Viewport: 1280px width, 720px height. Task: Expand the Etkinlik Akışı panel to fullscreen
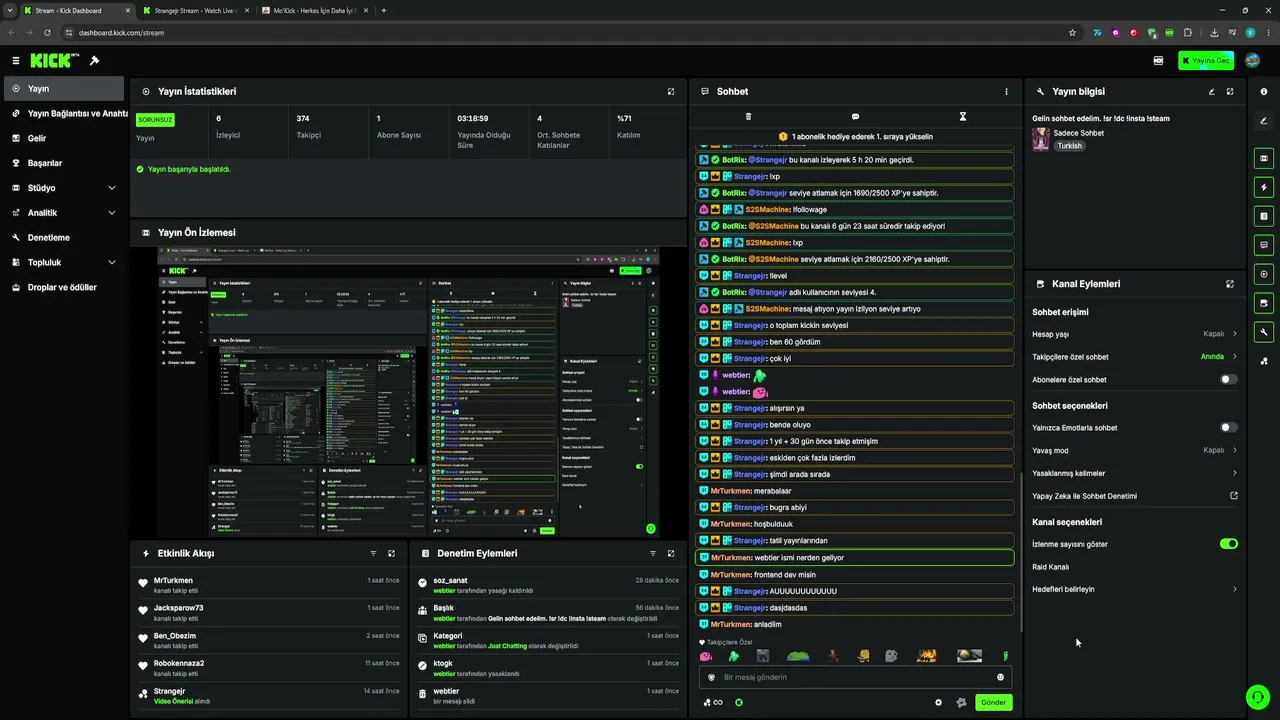(x=391, y=553)
